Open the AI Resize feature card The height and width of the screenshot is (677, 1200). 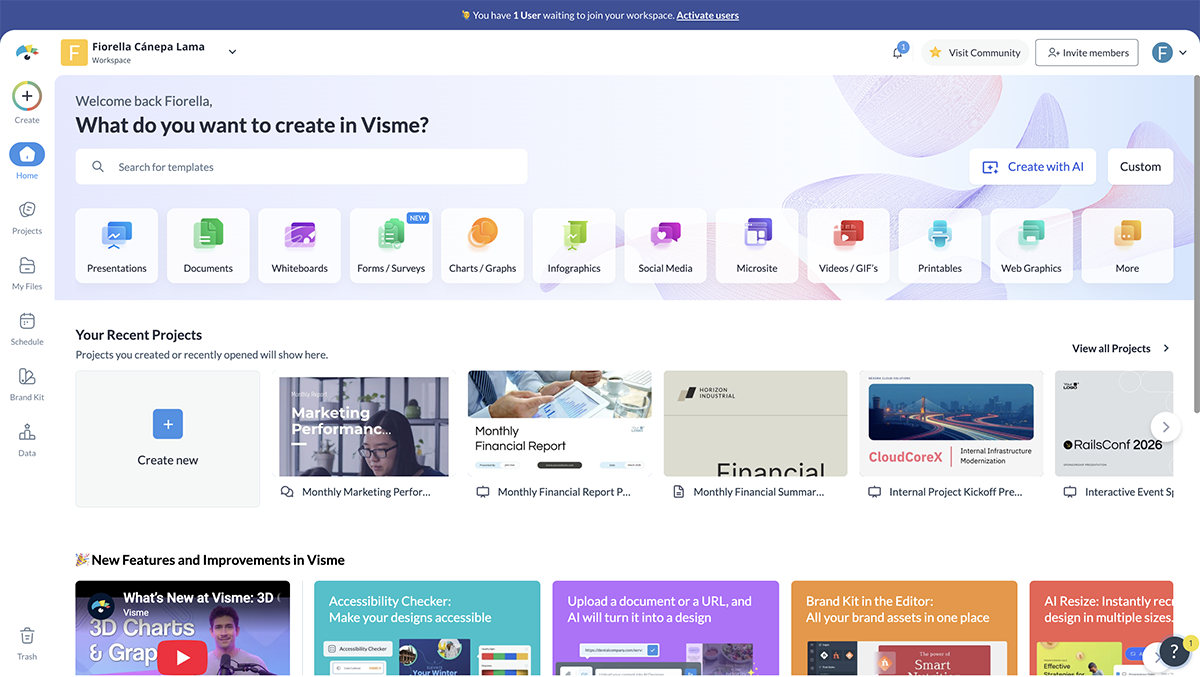click(x=1101, y=628)
